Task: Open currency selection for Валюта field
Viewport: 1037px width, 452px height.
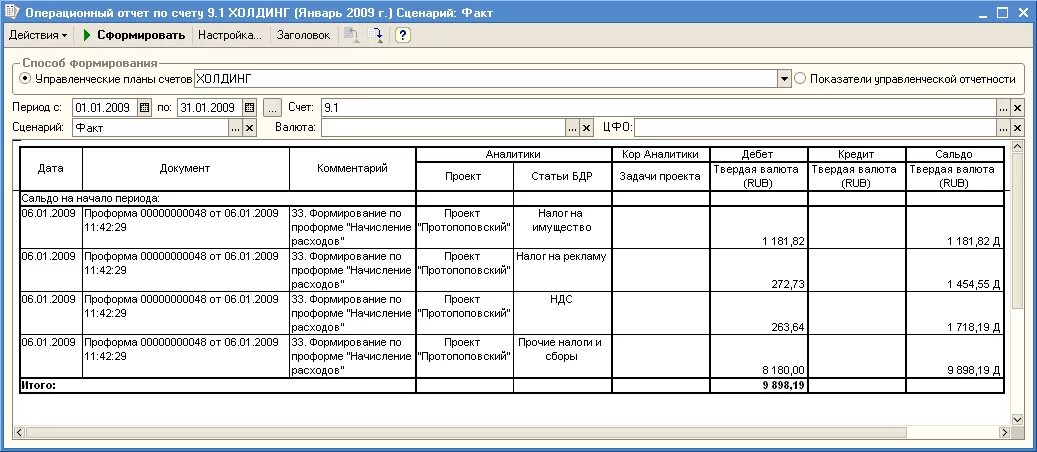Action: click(x=572, y=128)
